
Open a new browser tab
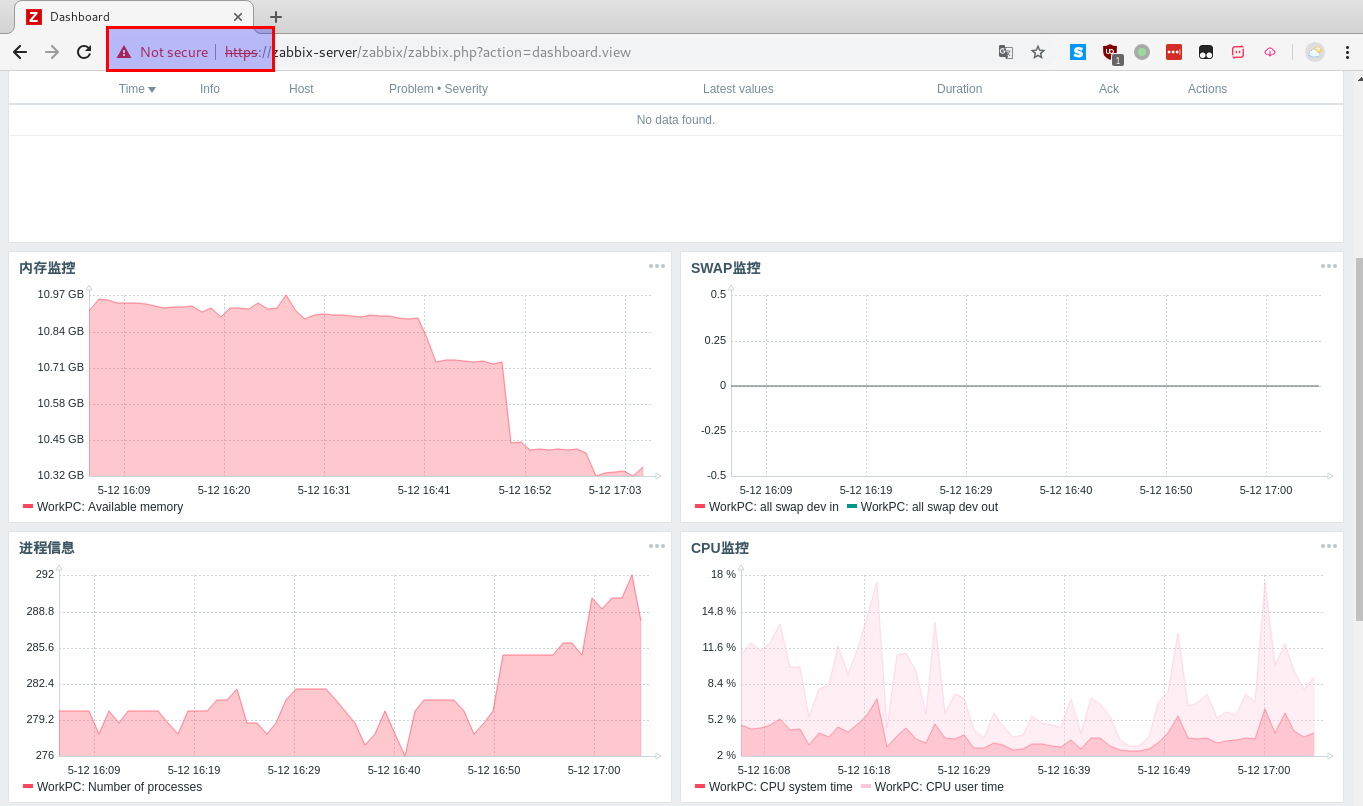tap(276, 17)
